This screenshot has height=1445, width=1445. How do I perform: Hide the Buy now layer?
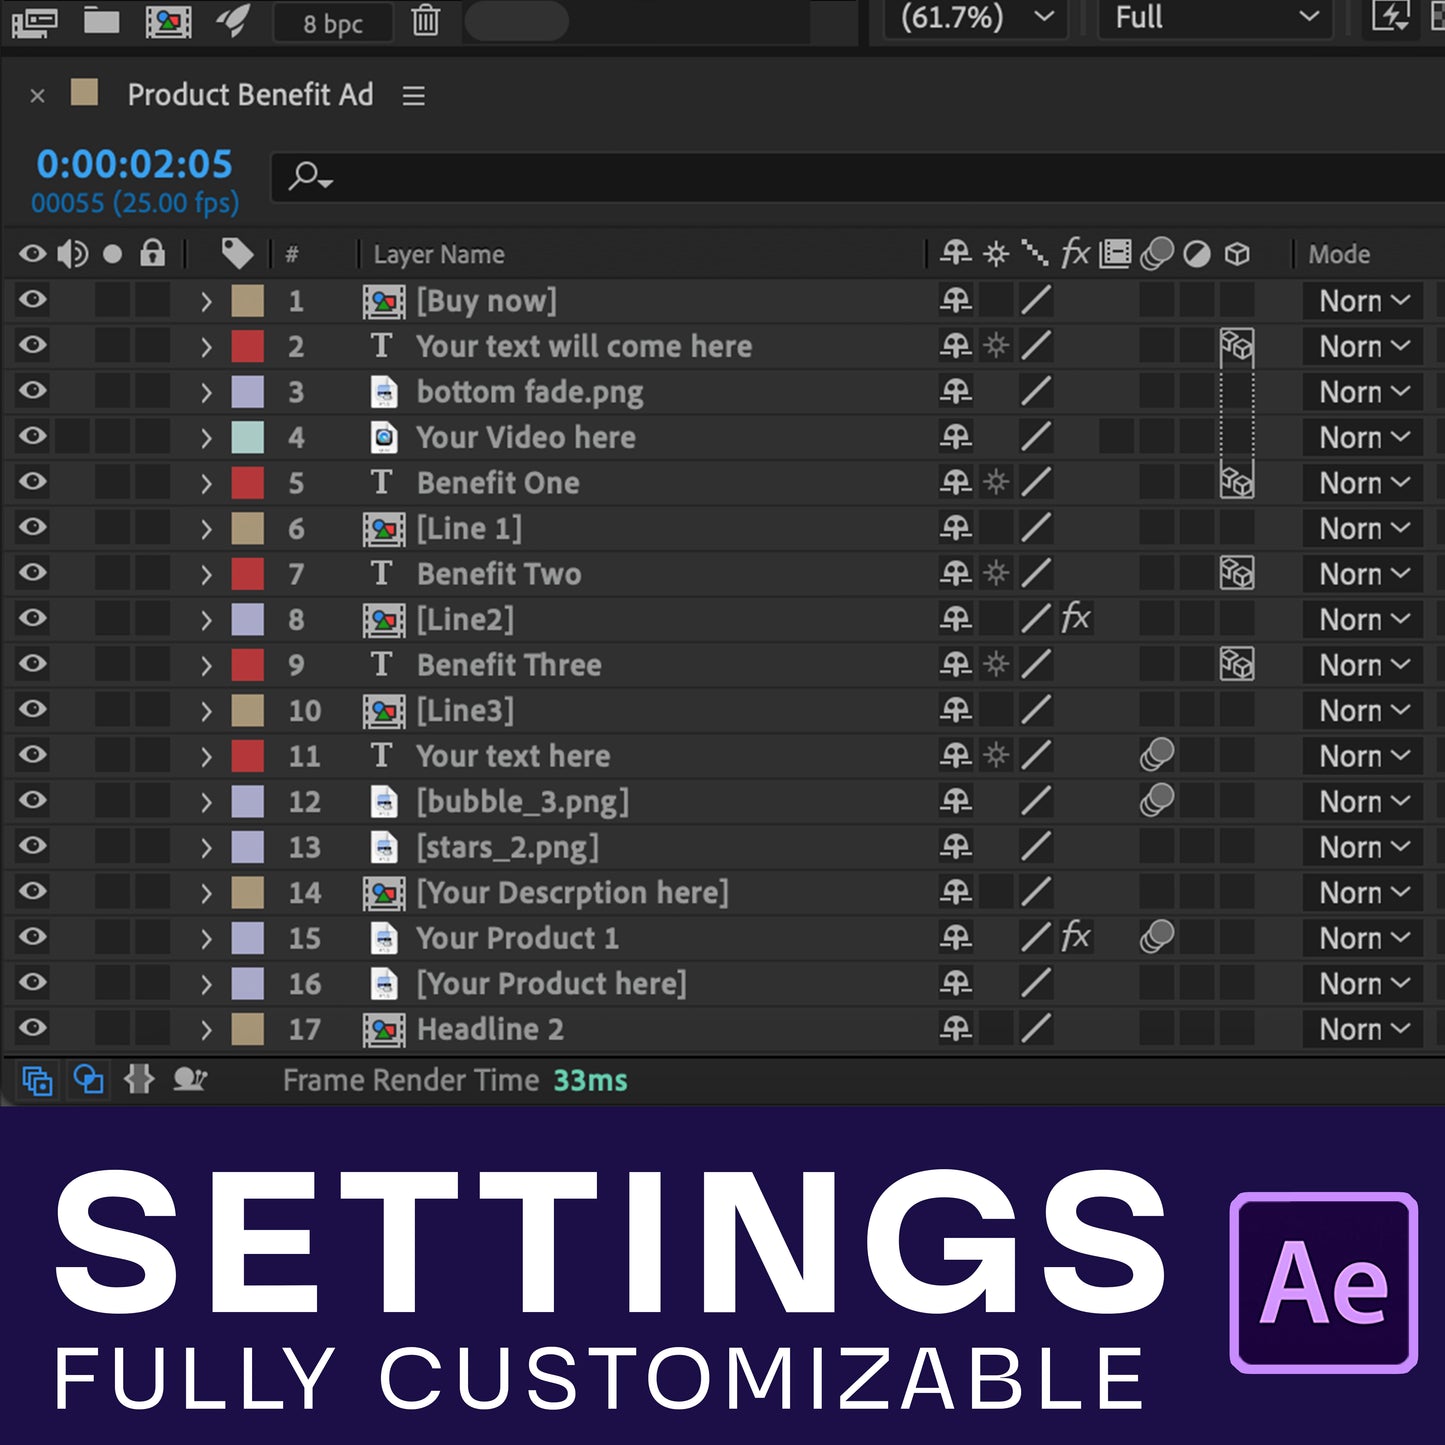coord(33,300)
